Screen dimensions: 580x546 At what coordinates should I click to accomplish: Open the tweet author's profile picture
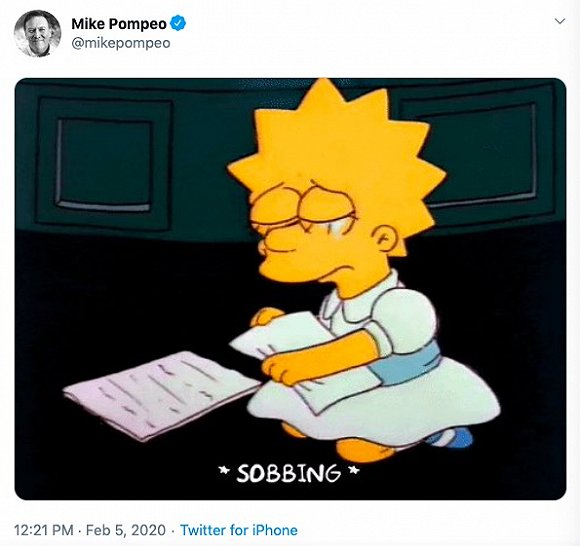point(37,33)
